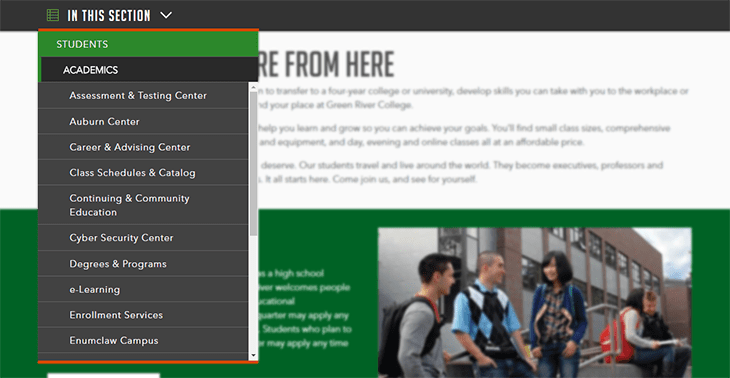This screenshot has height=378, width=730.
Task: Open Continuing & Community Education
Action: click(x=143, y=205)
